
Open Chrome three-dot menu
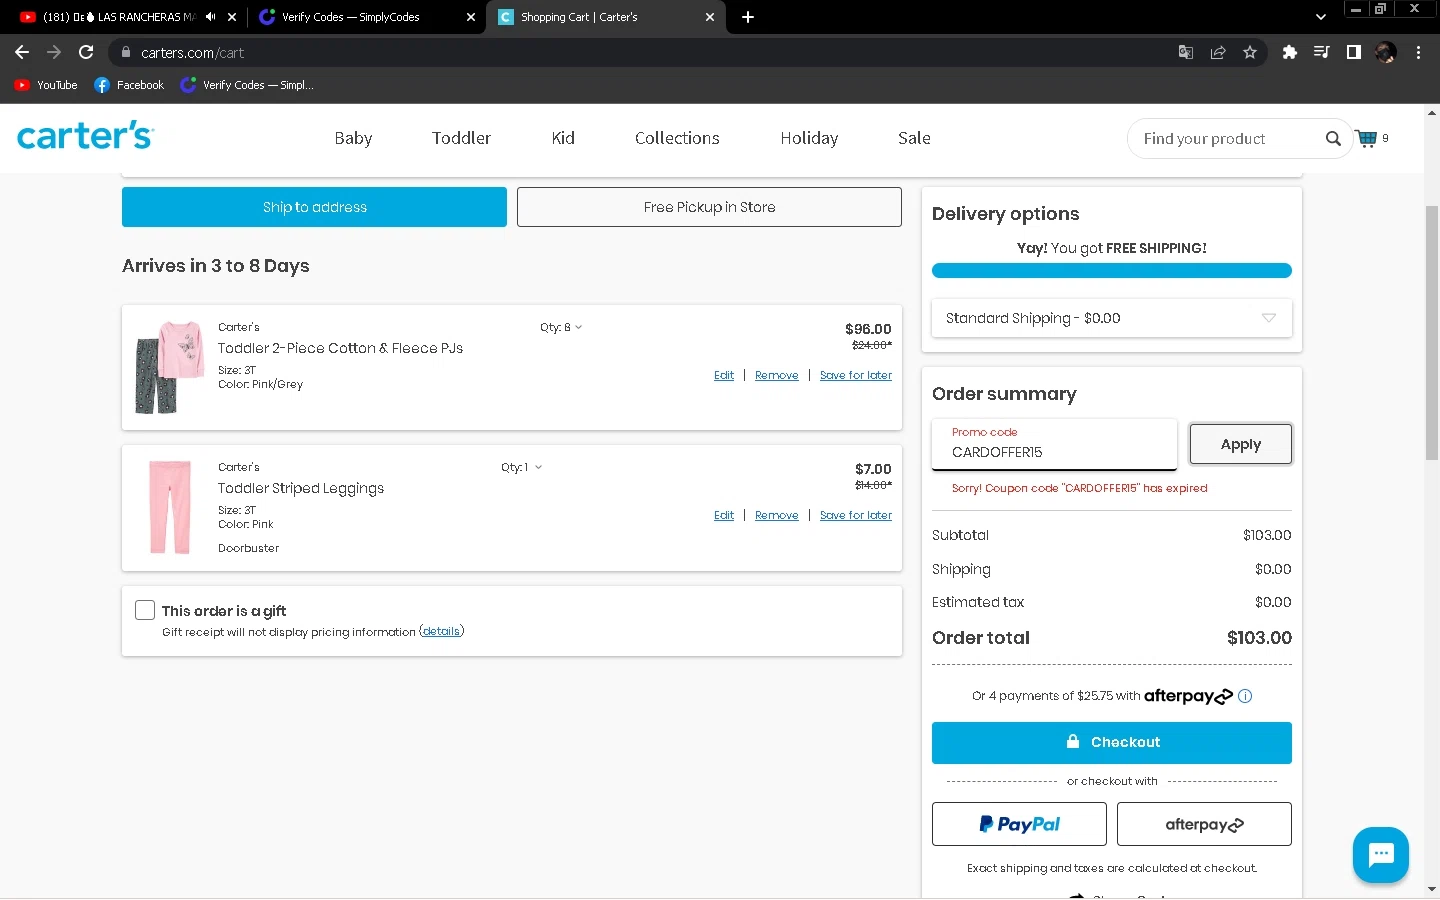tap(1418, 52)
